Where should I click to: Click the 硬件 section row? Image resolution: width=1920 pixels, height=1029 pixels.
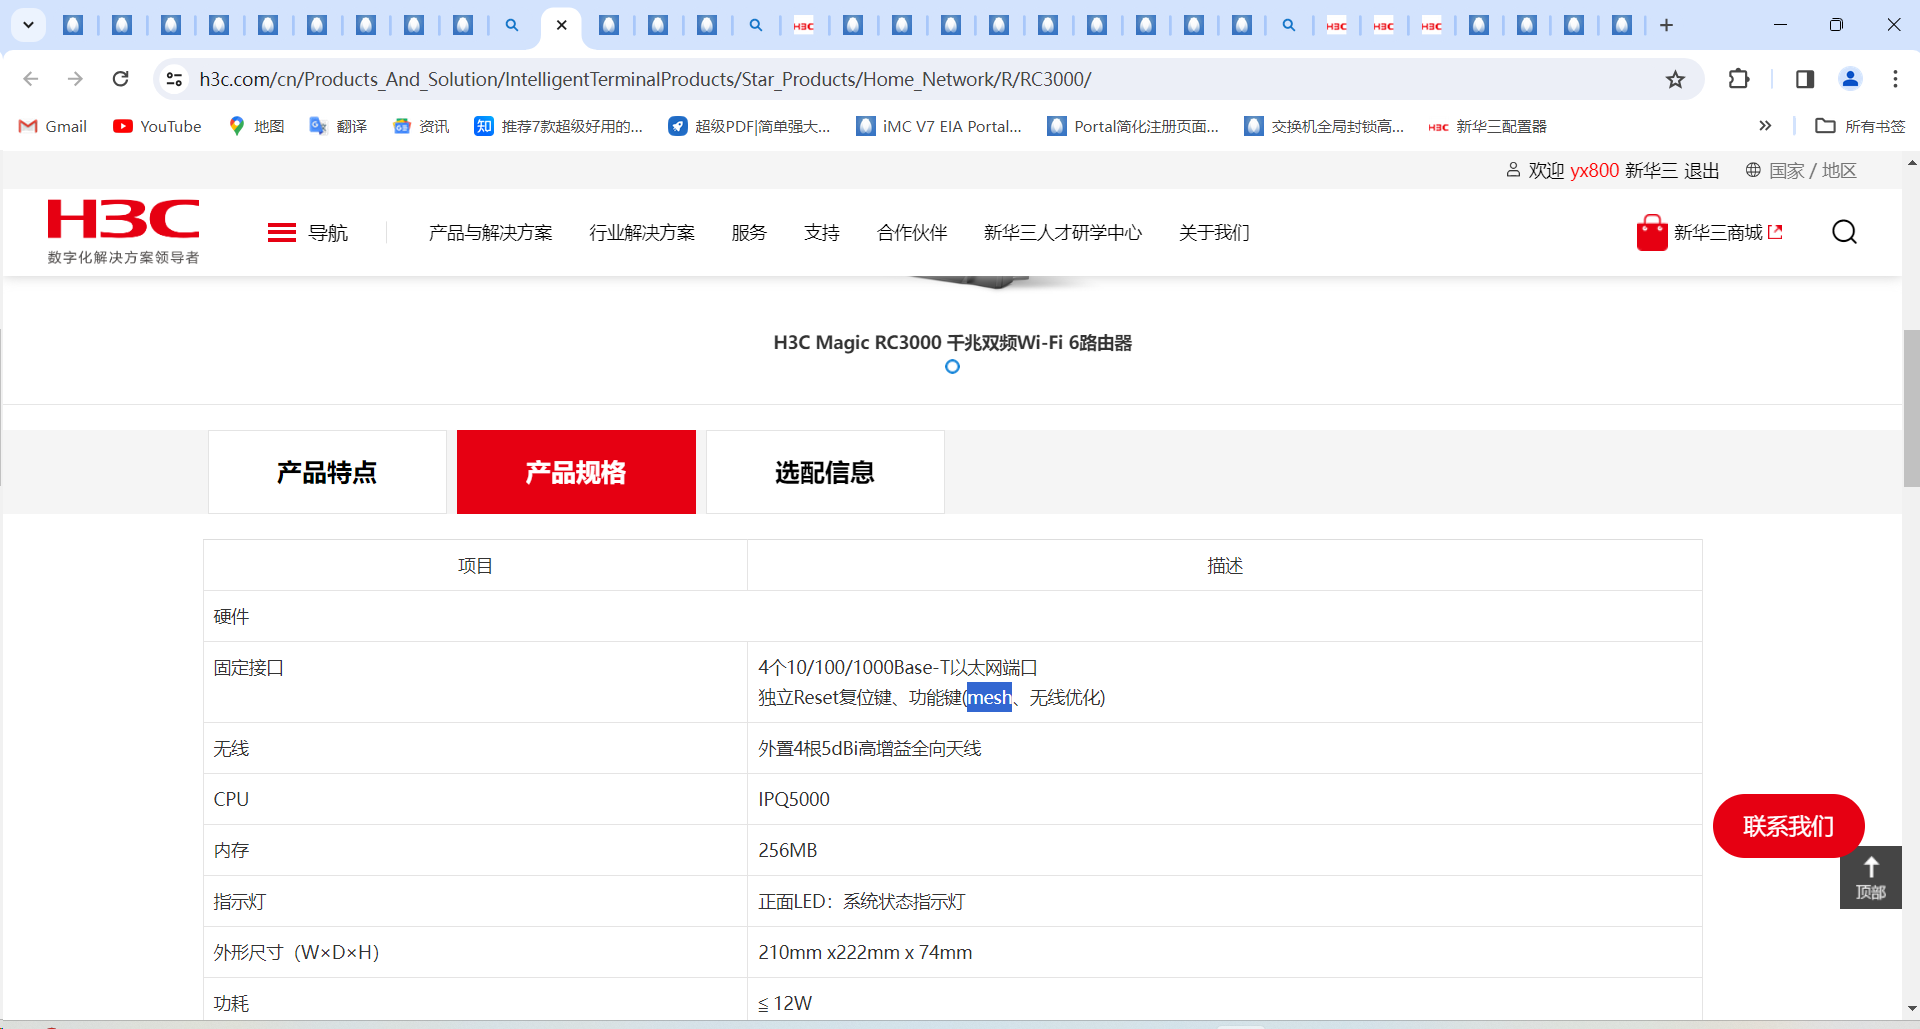click(x=952, y=616)
